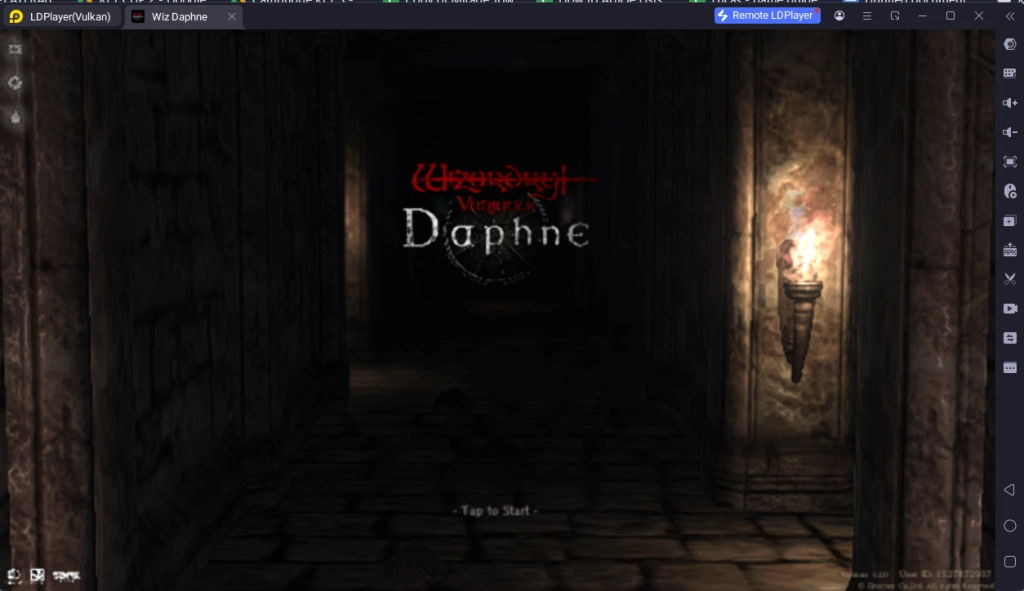Open keyboard mapping settings icon
The image size is (1024, 591).
click(x=1010, y=73)
